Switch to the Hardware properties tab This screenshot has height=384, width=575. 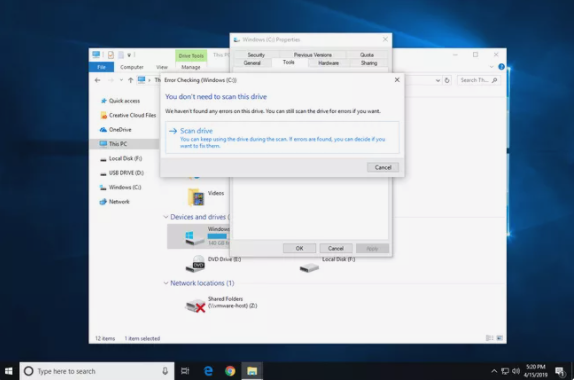(x=328, y=63)
